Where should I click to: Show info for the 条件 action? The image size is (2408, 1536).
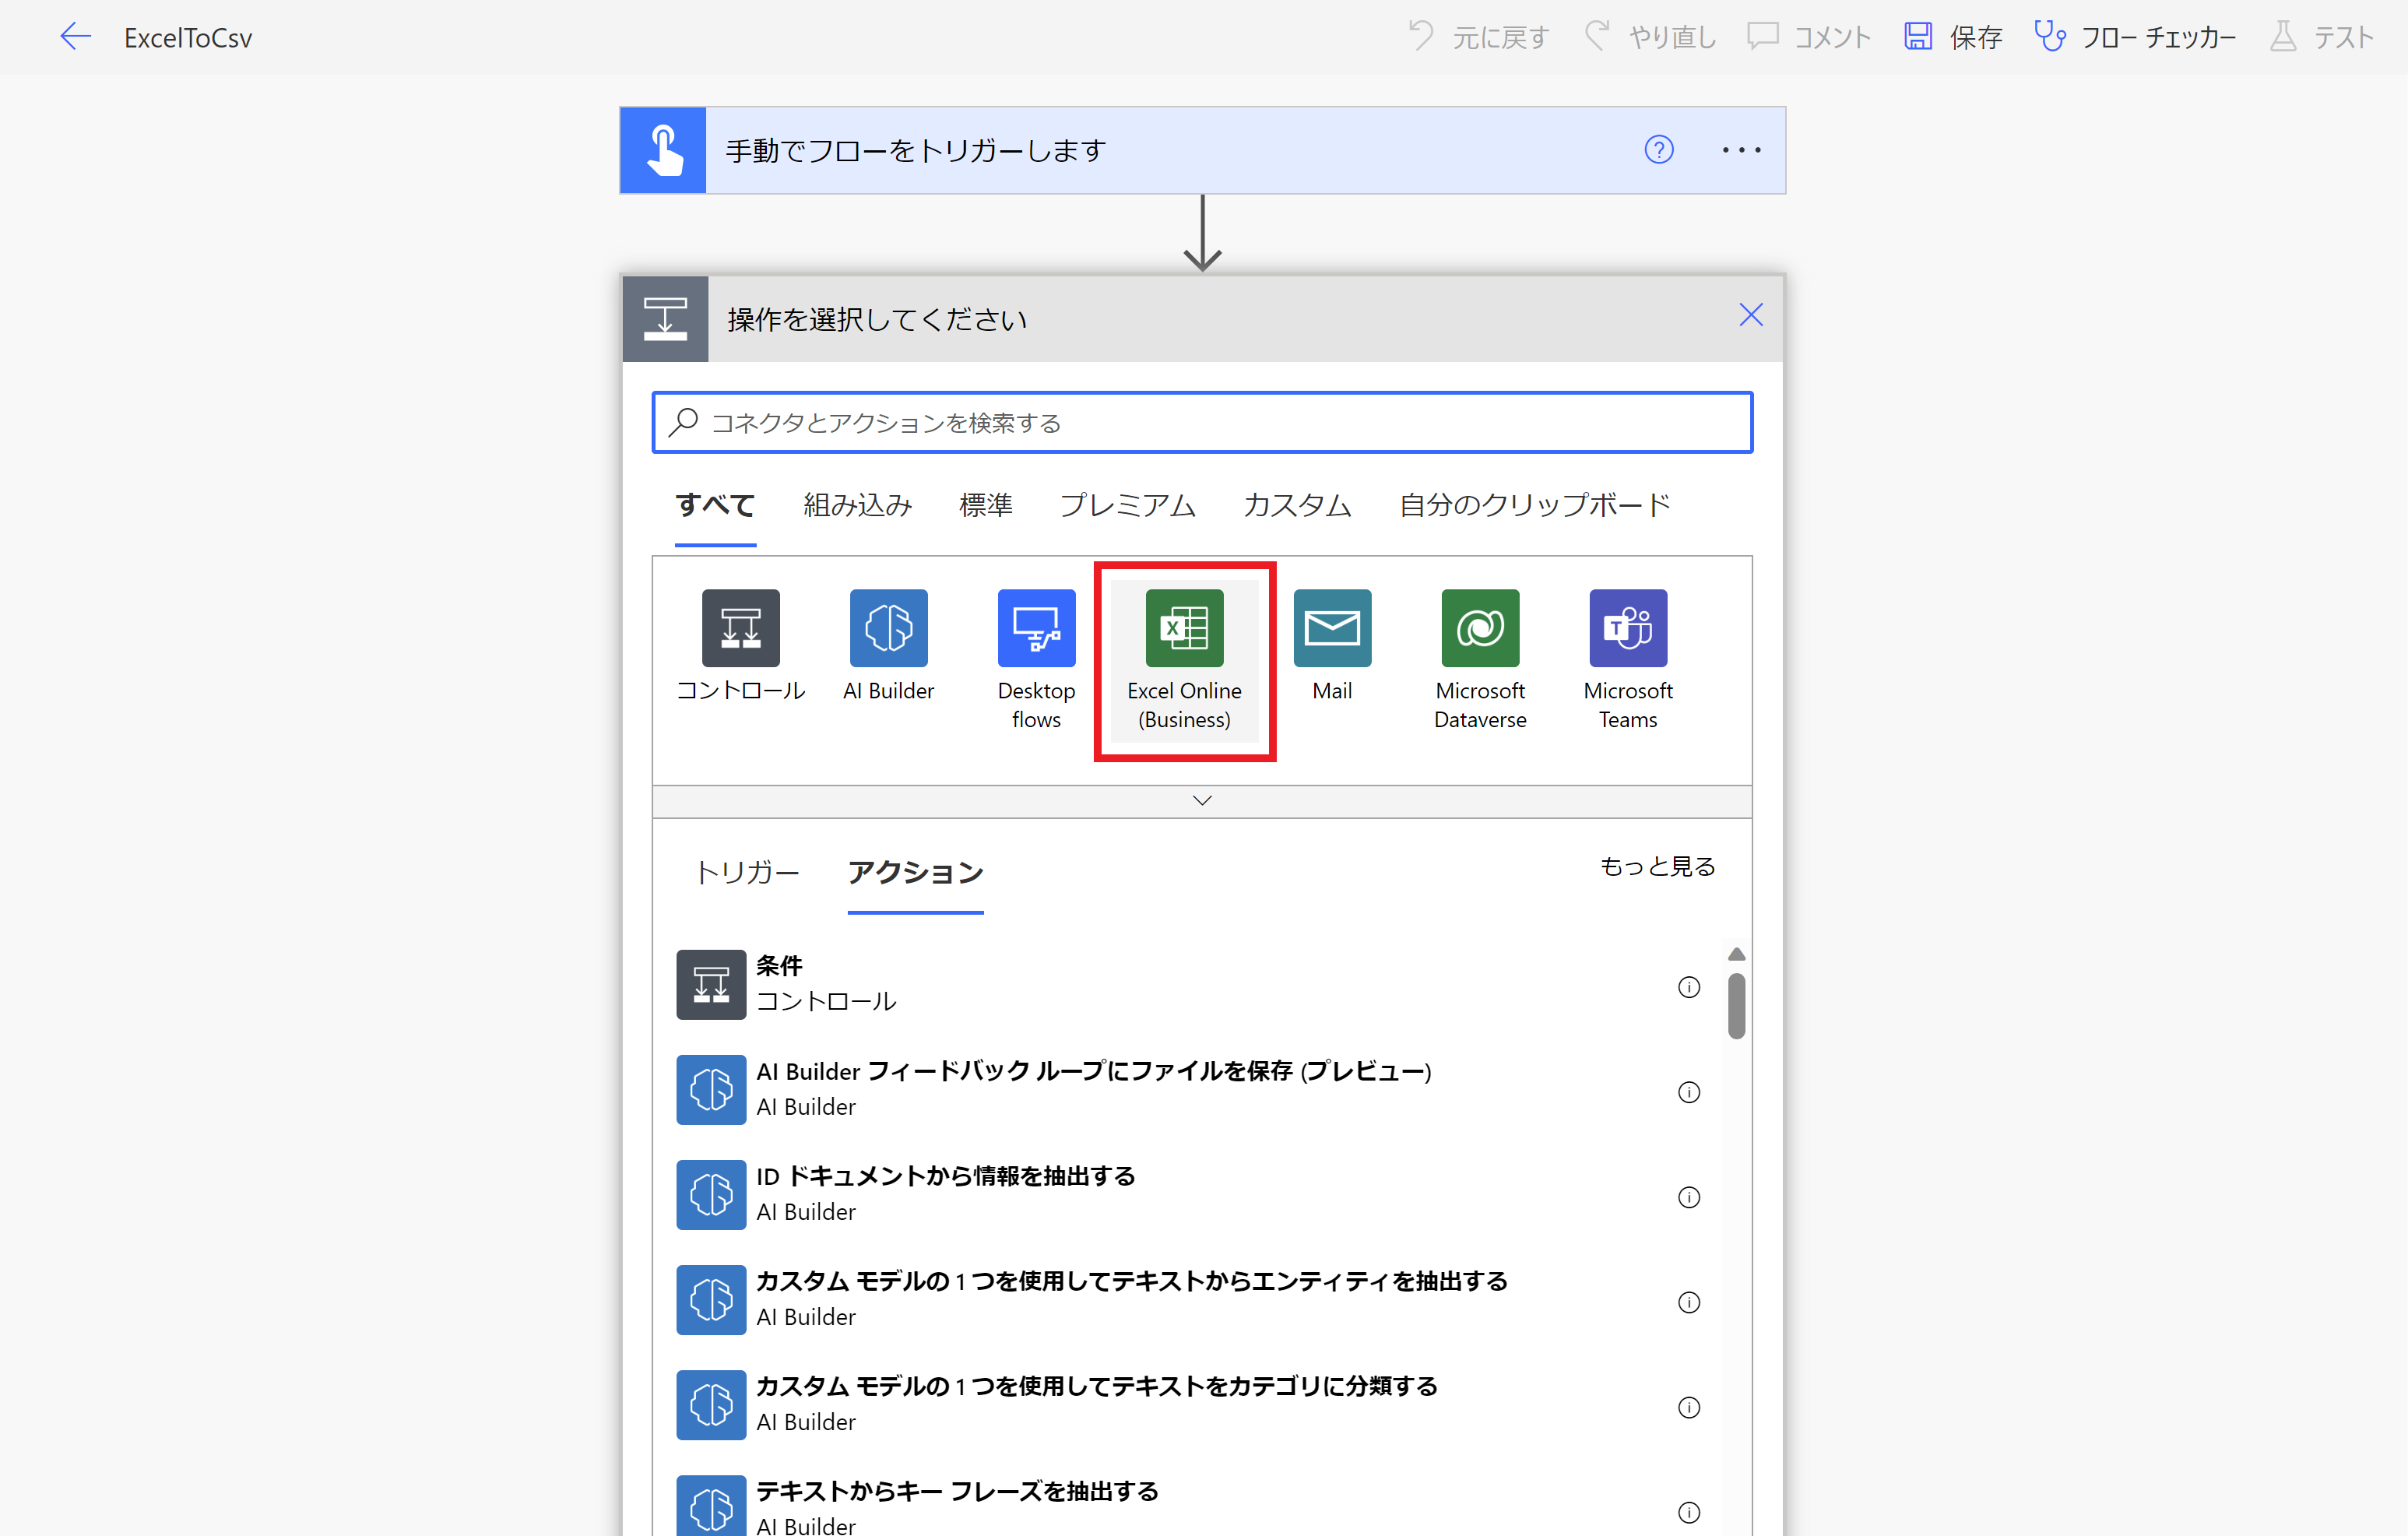click(x=1689, y=987)
